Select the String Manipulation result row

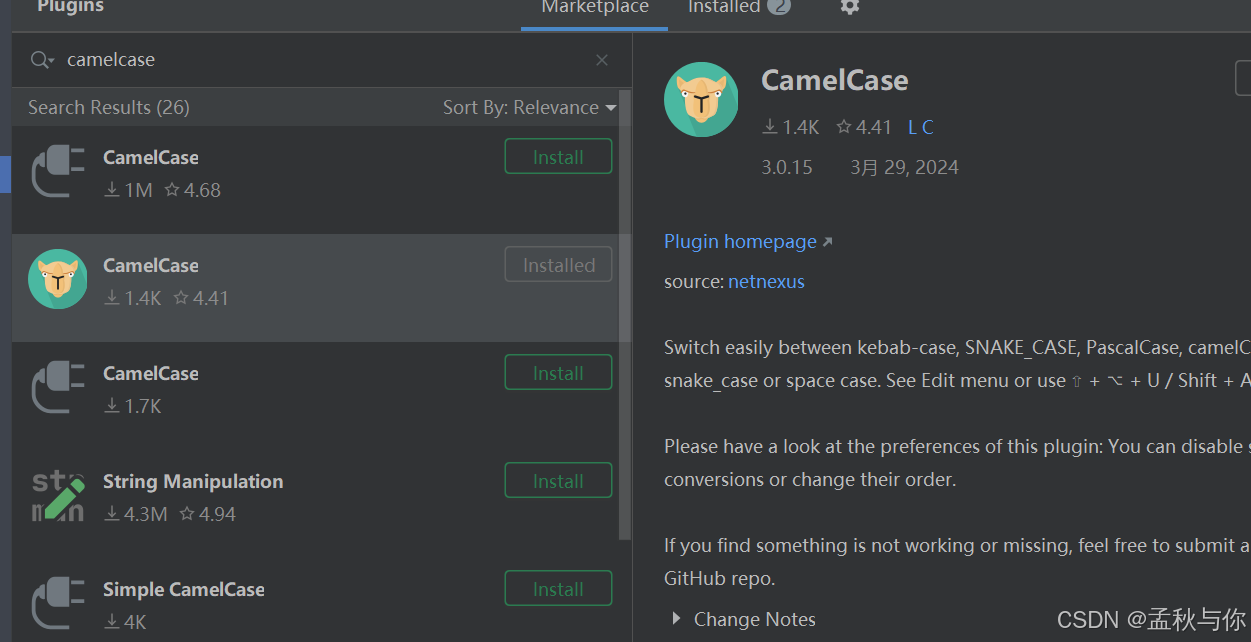pyautogui.click(x=316, y=496)
